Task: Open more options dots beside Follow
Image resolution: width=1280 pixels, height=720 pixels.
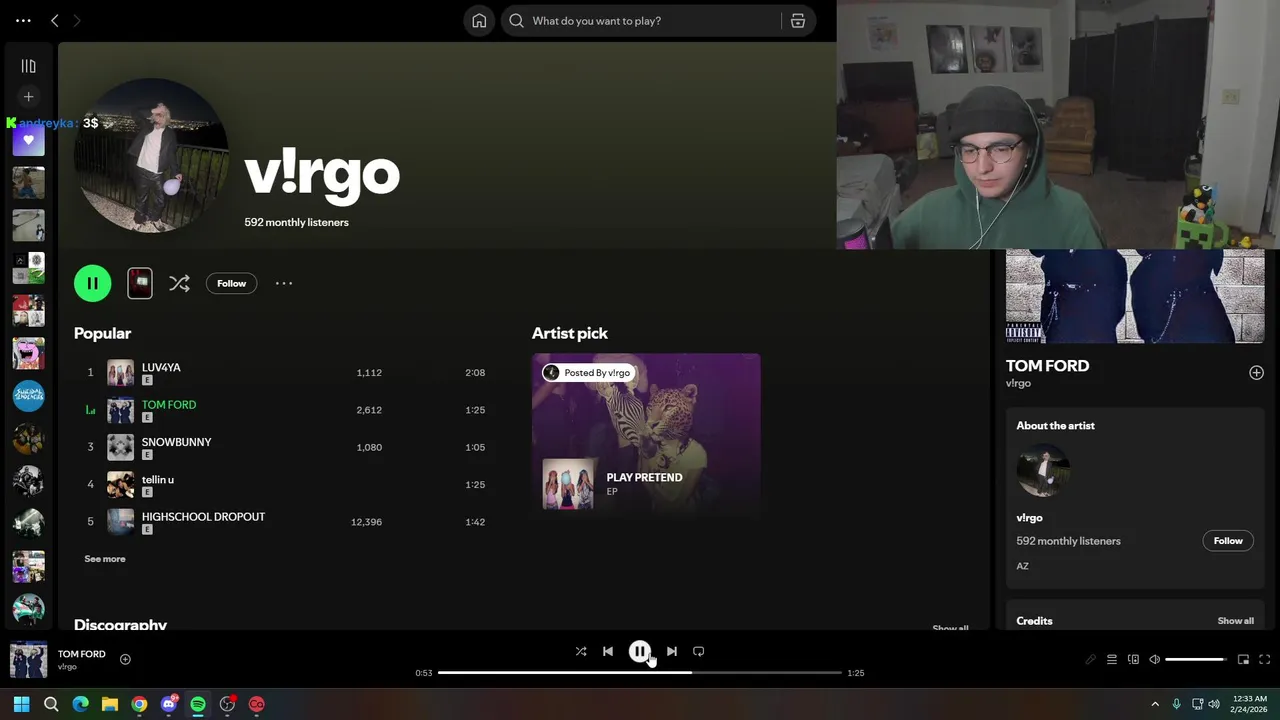Action: 284,284
